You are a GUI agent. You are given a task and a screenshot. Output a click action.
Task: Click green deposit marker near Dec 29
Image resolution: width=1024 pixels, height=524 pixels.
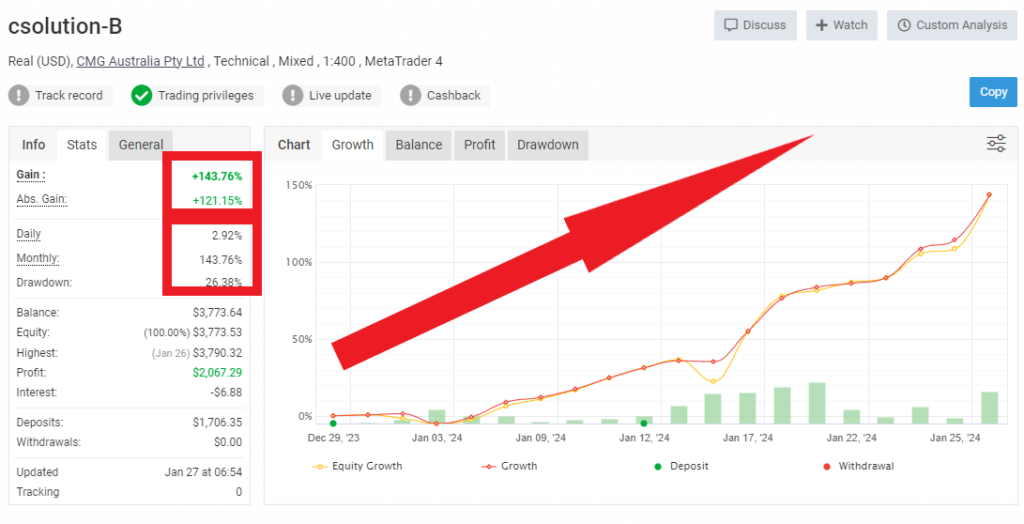click(333, 423)
